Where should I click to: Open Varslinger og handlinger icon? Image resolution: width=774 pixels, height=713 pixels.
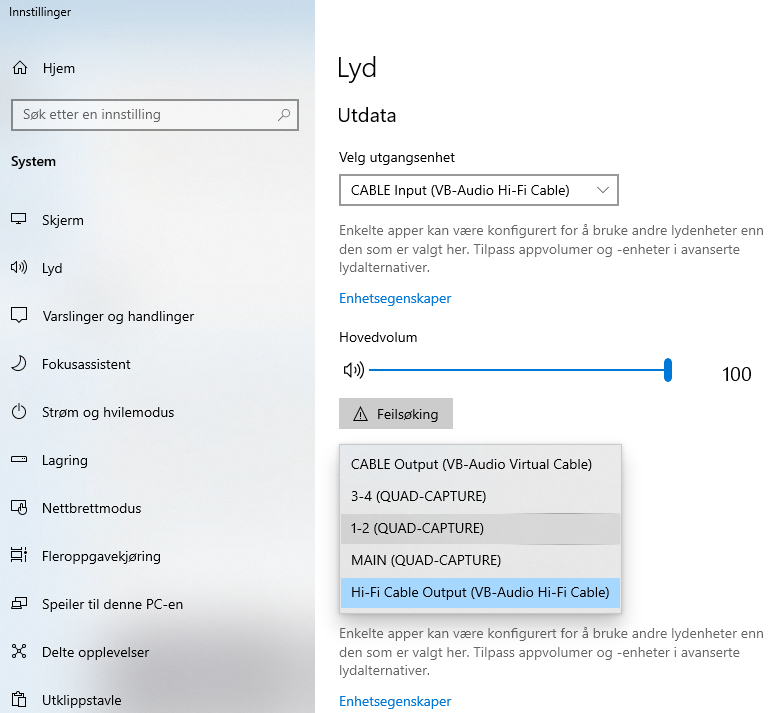19,316
